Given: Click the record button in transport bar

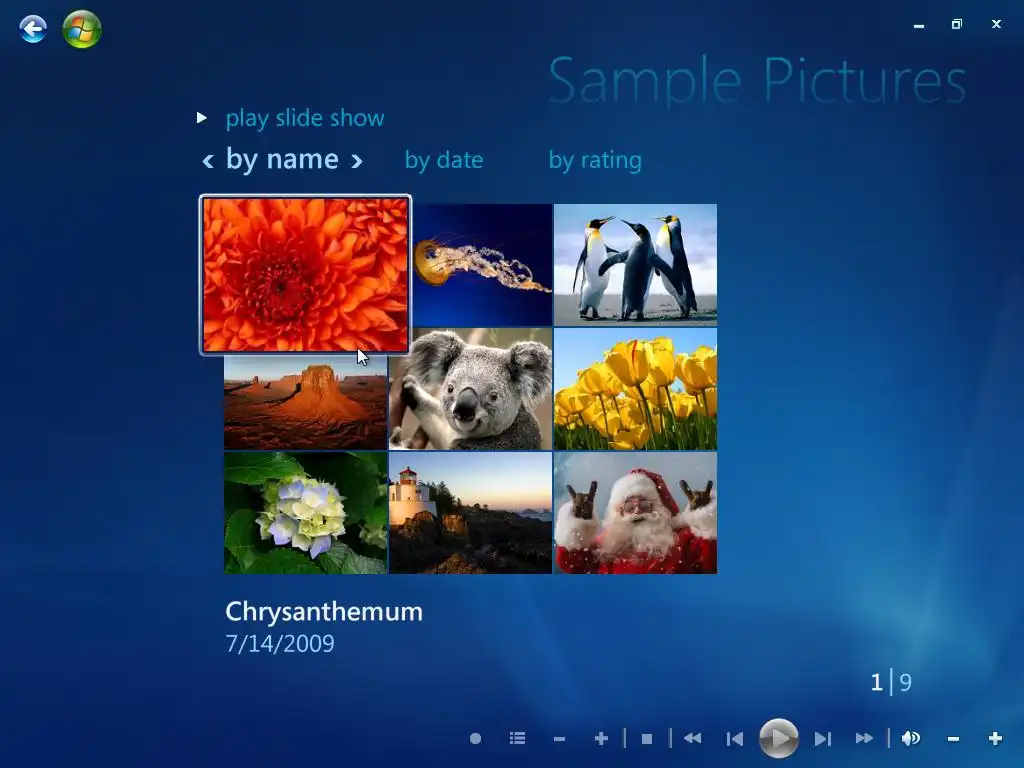Looking at the screenshot, I should [x=475, y=739].
